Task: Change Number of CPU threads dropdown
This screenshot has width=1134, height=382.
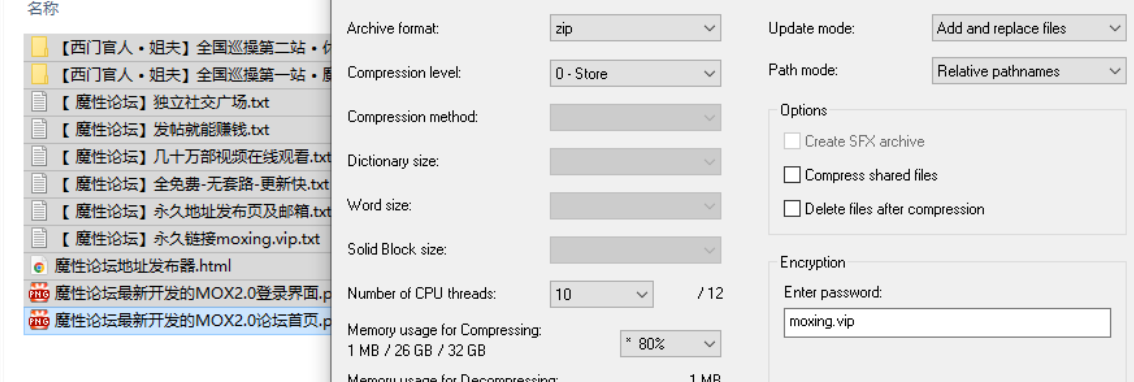Action: click(x=602, y=294)
